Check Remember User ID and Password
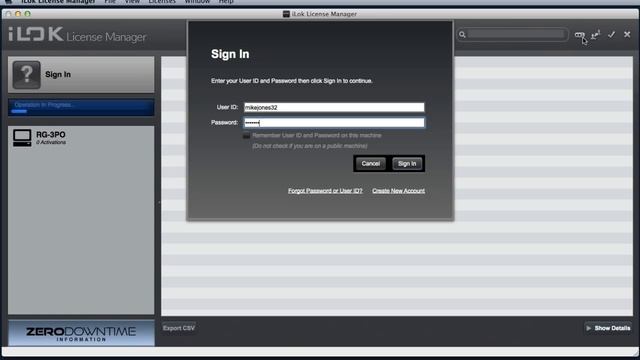The image size is (640, 360). coord(247,136)
